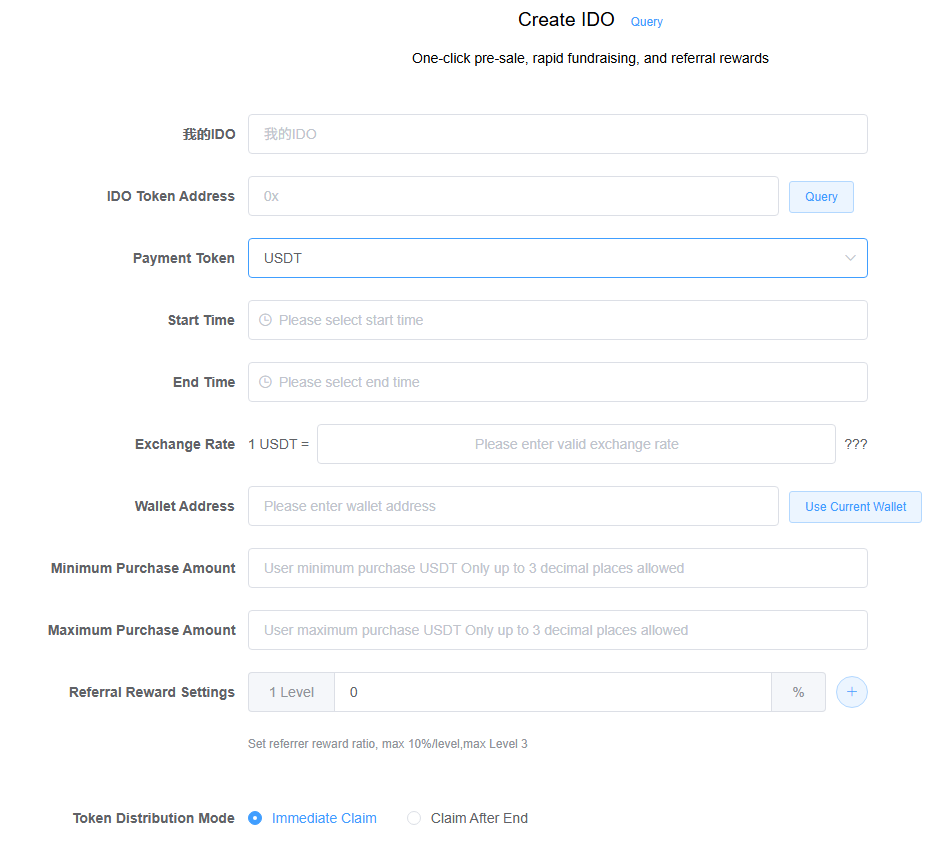
Task: Expand the Payment Token dropdown arrow
Action: pos(850,258)
